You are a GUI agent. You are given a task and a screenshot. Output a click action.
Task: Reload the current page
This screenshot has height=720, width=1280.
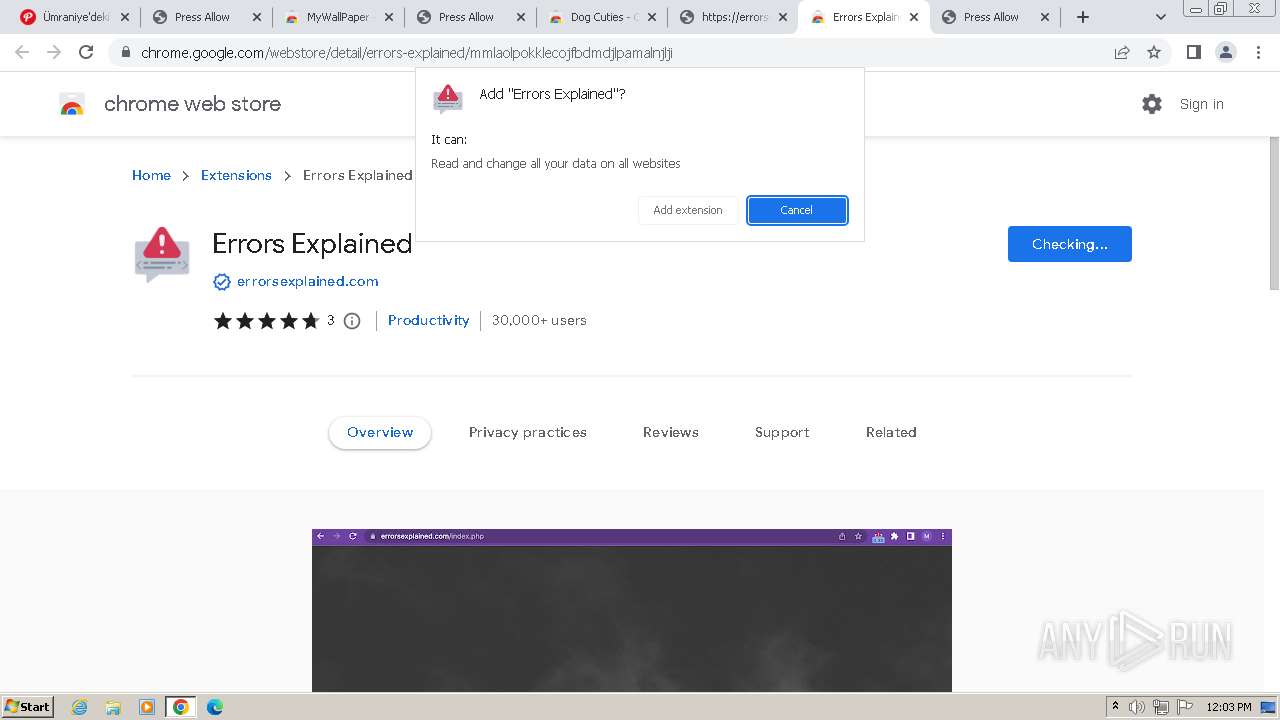click(86, 52)
